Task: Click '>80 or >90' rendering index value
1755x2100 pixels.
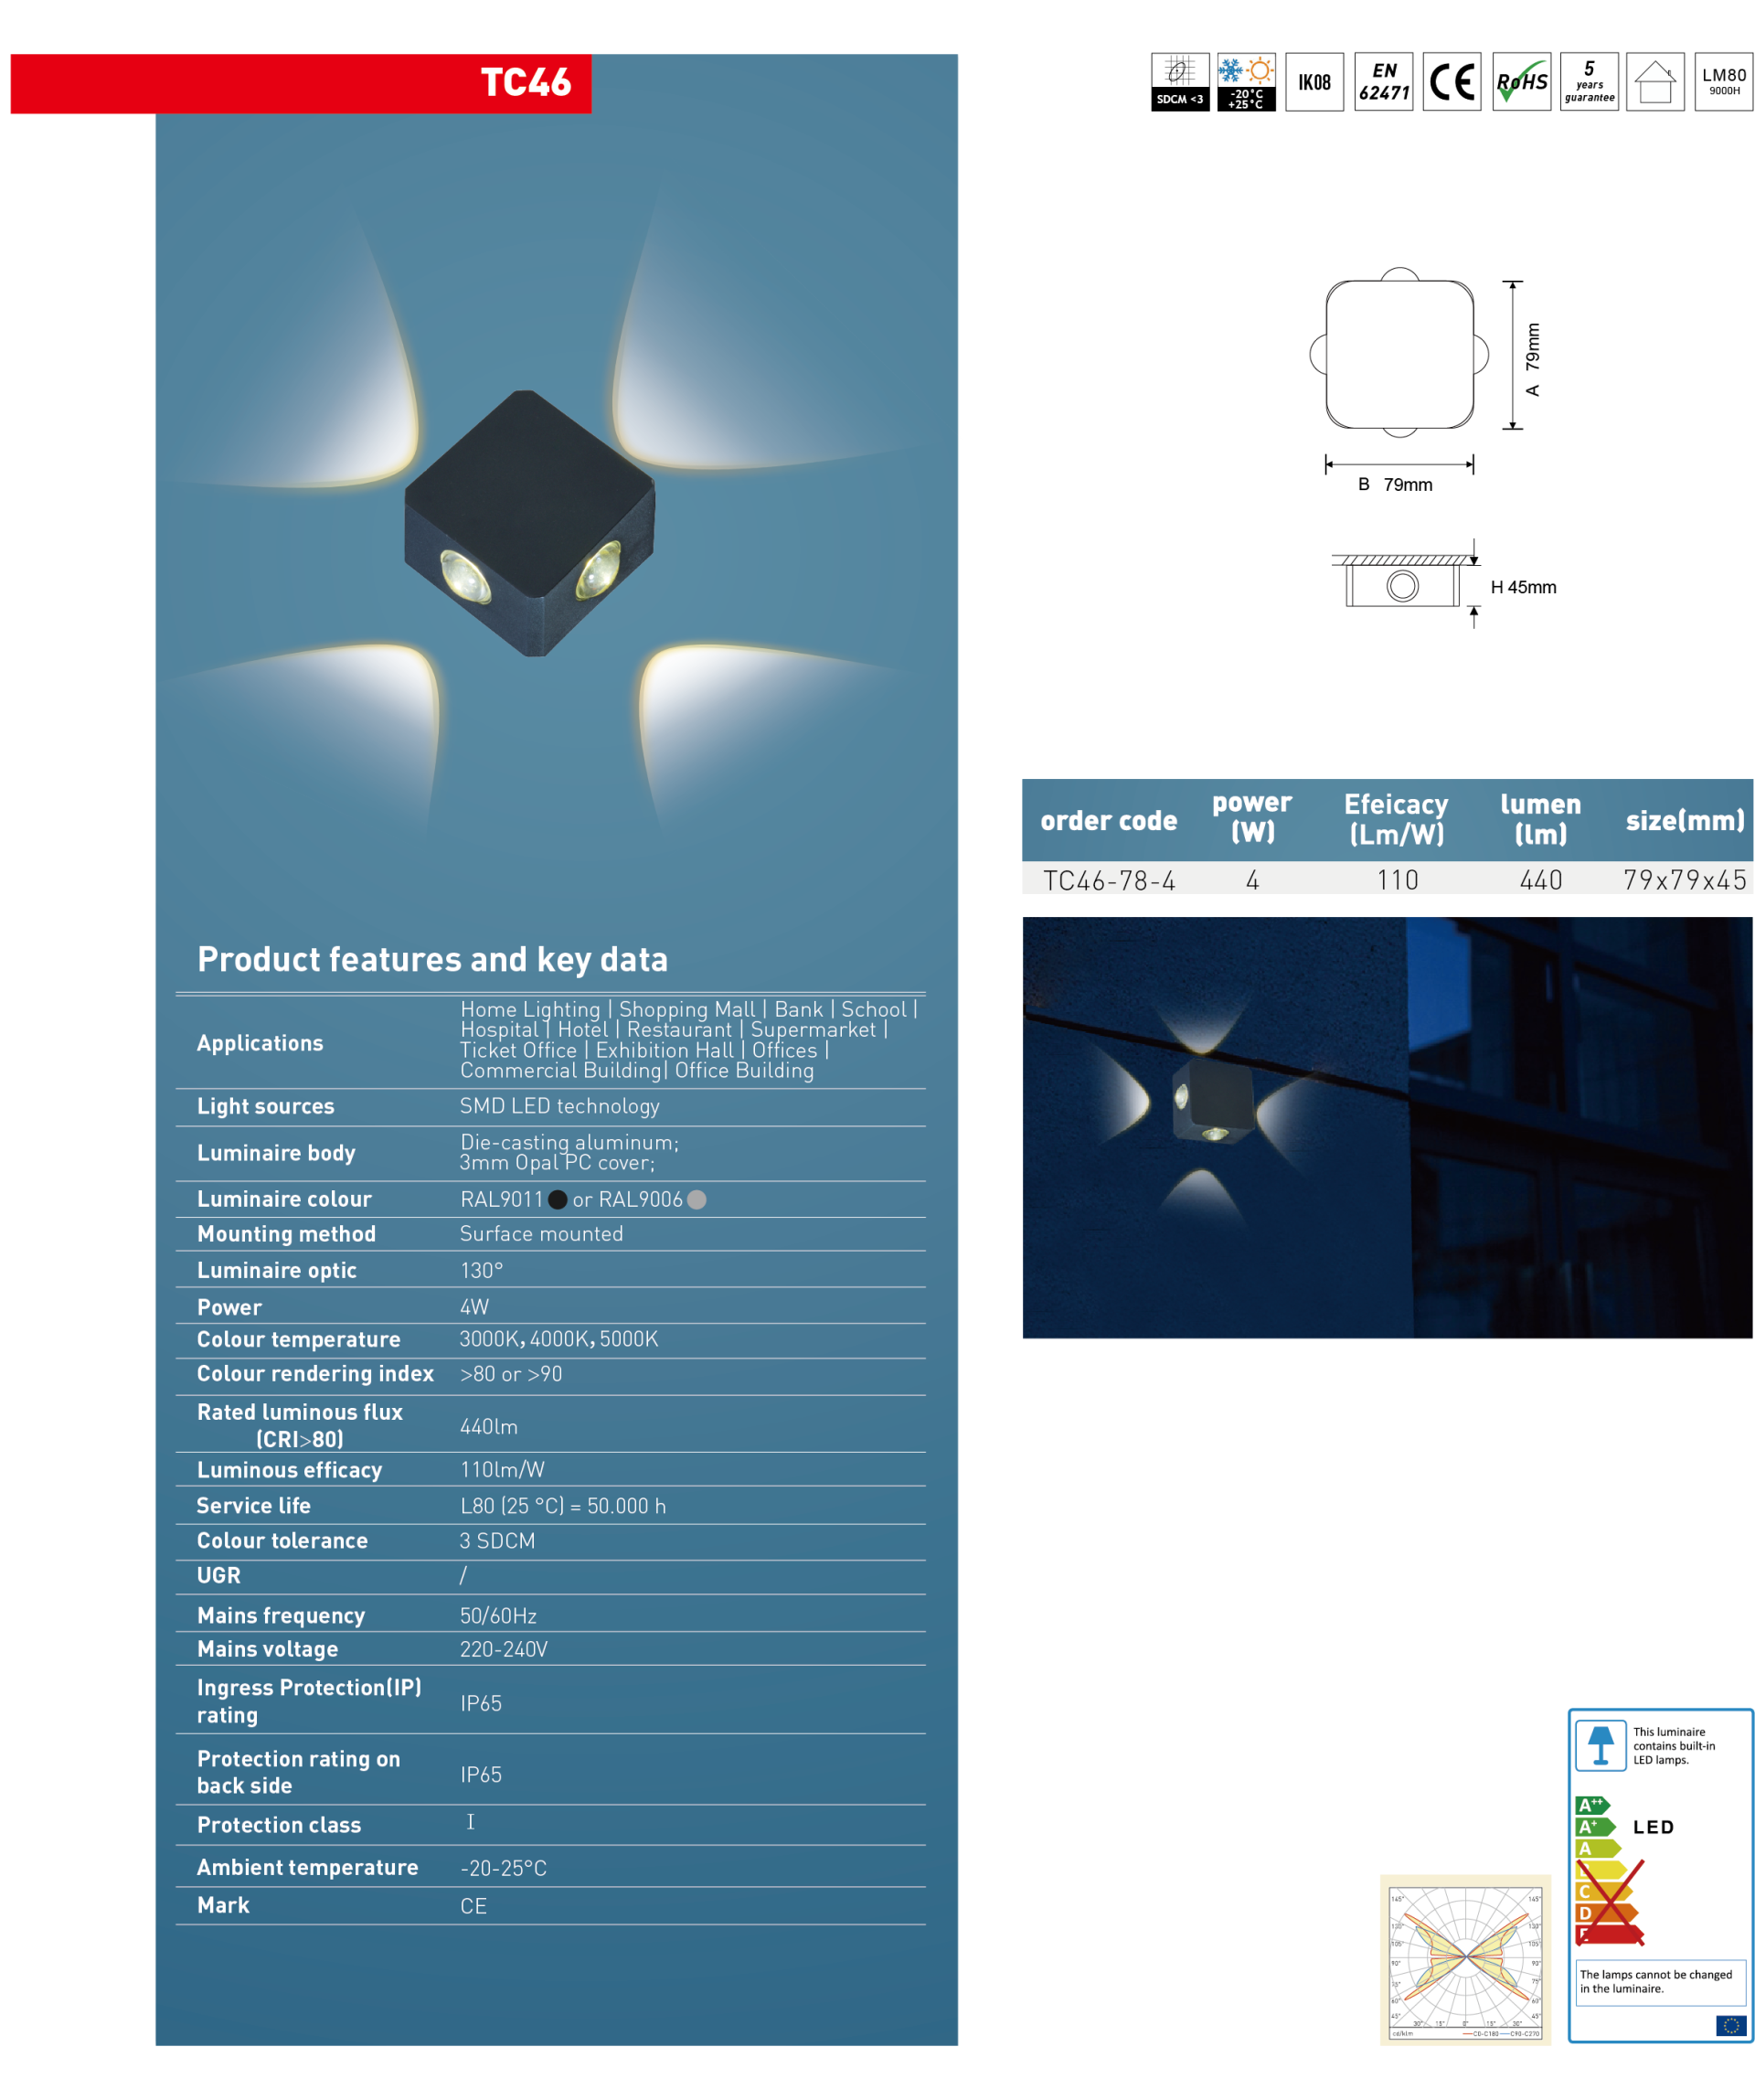Action: (511, 1374)
